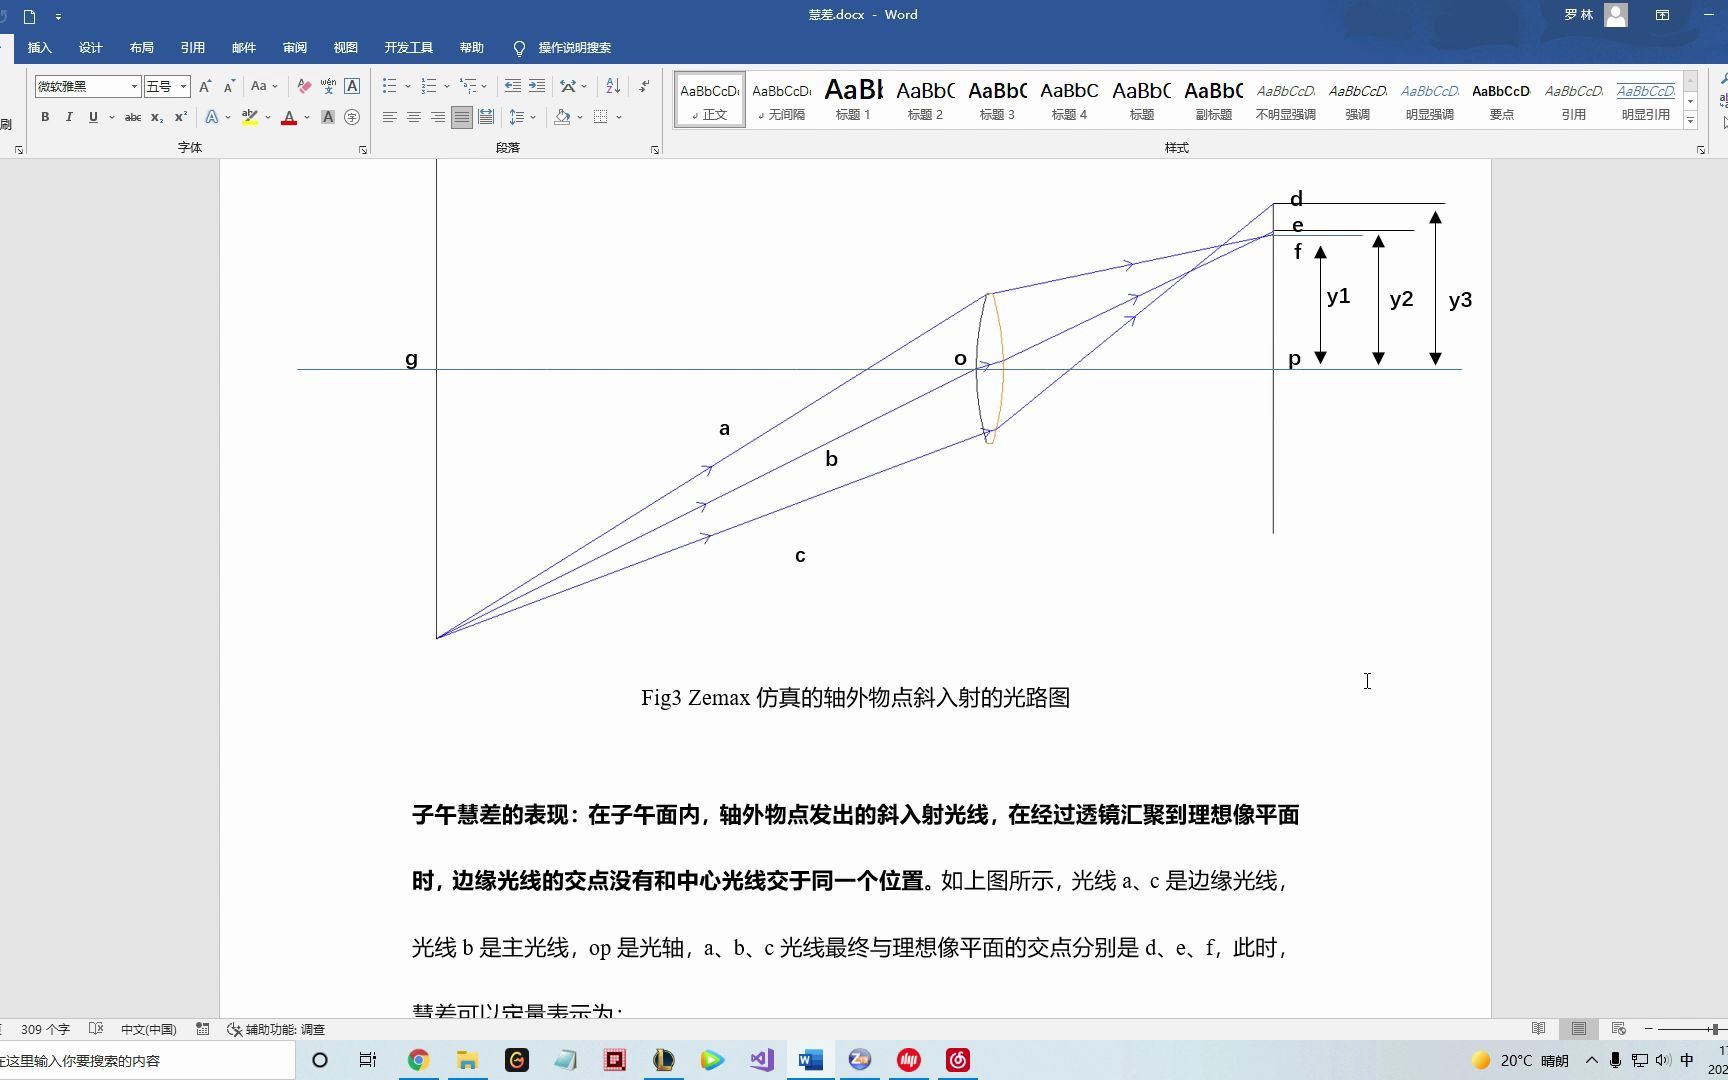1728x1080 pixels.
Task: Open 开发工具 ribbon tab
Action: 409,48
